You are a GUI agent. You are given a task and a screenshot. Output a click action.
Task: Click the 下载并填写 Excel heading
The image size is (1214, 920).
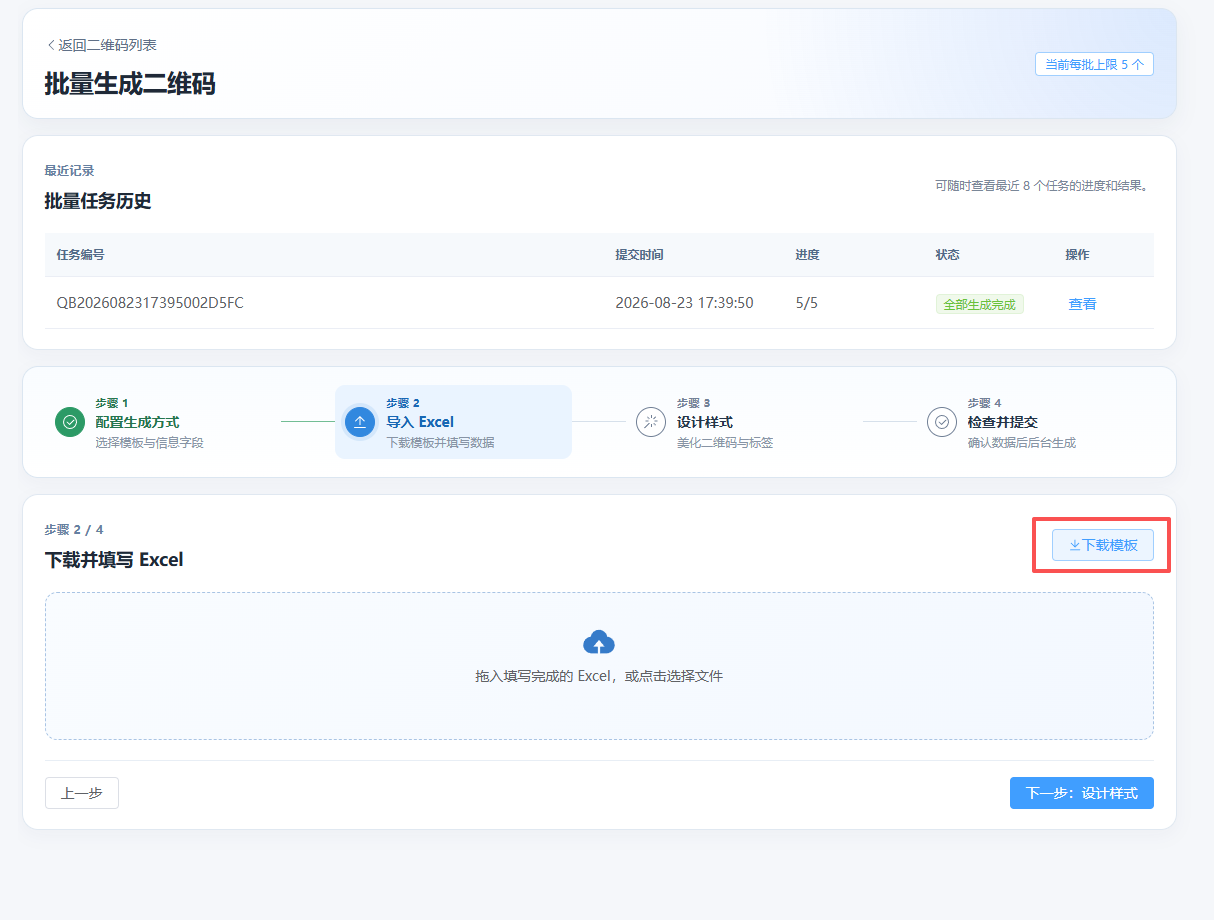click(x=114, y=560)
